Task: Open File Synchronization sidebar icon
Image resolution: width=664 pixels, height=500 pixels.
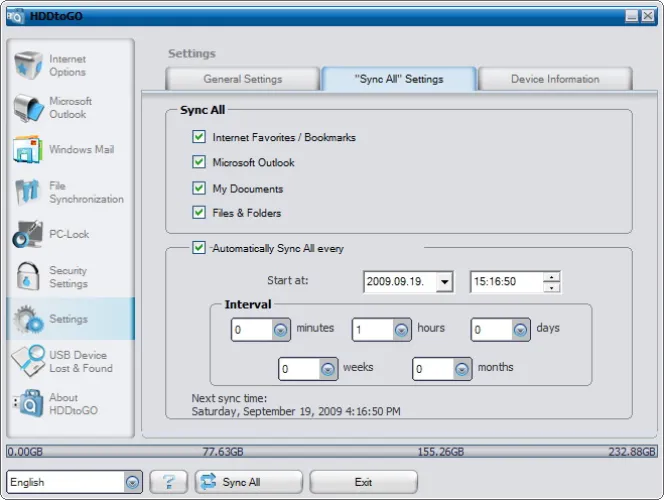Action: [28, 192]
